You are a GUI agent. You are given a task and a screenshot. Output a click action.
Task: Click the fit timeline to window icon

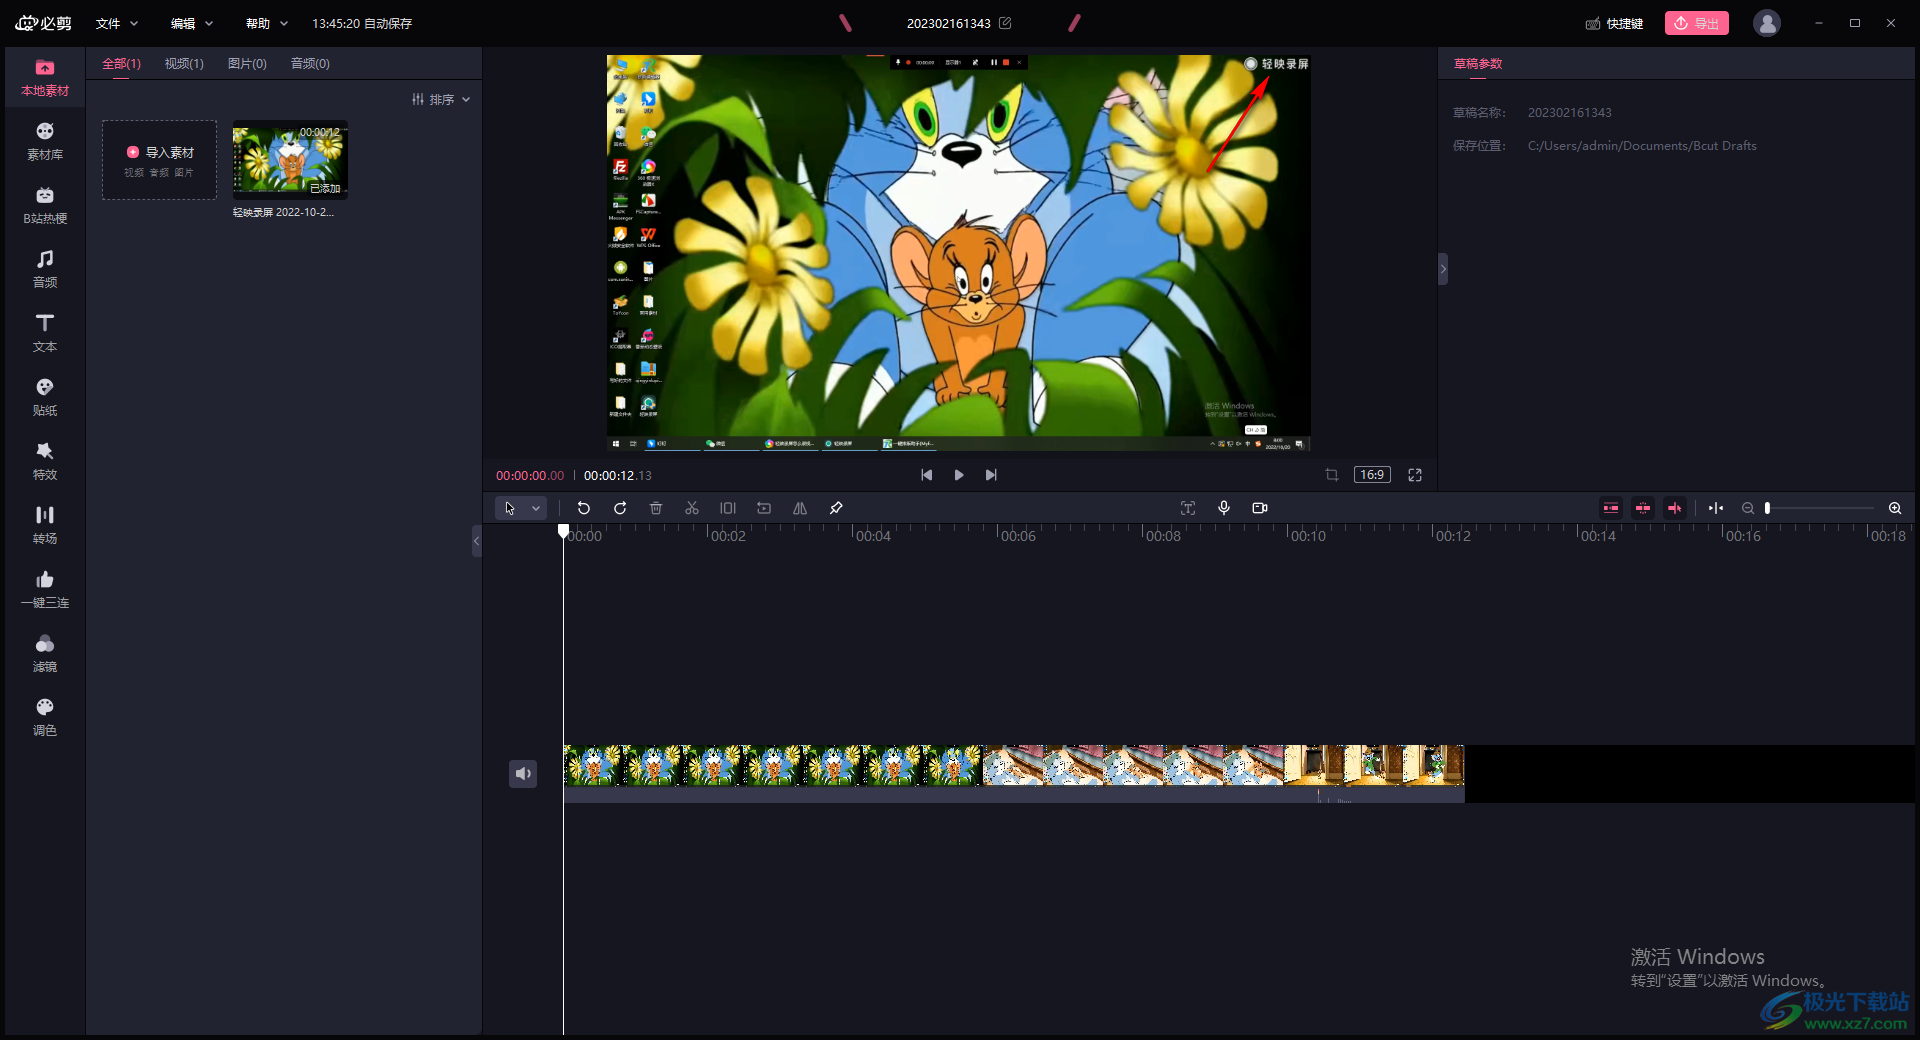tap(1716, 508)
